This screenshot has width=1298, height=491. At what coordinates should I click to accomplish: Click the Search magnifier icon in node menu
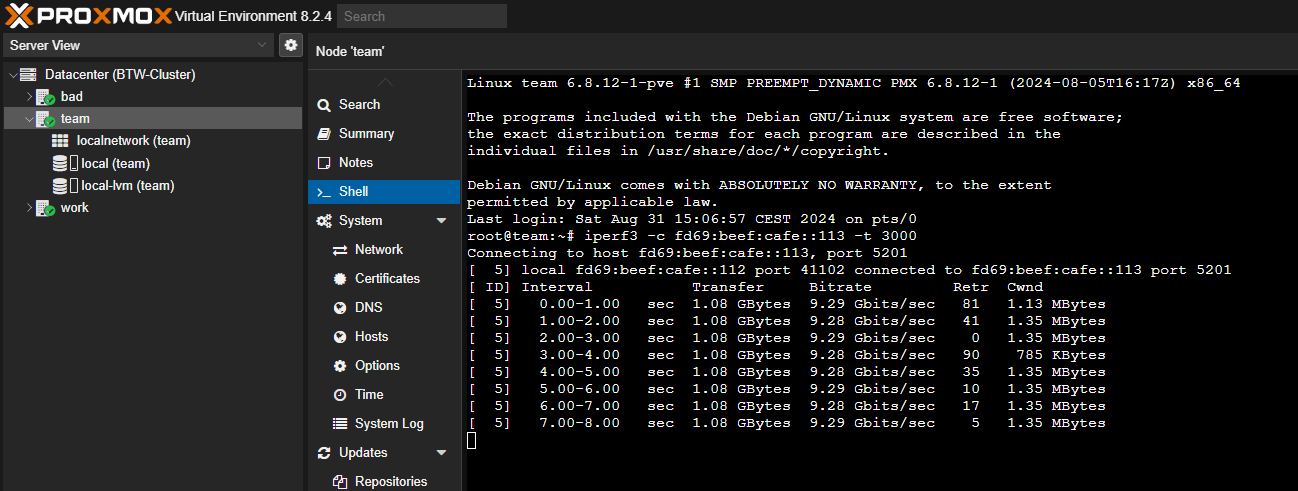pyautogui.click(x=323, y=105)
